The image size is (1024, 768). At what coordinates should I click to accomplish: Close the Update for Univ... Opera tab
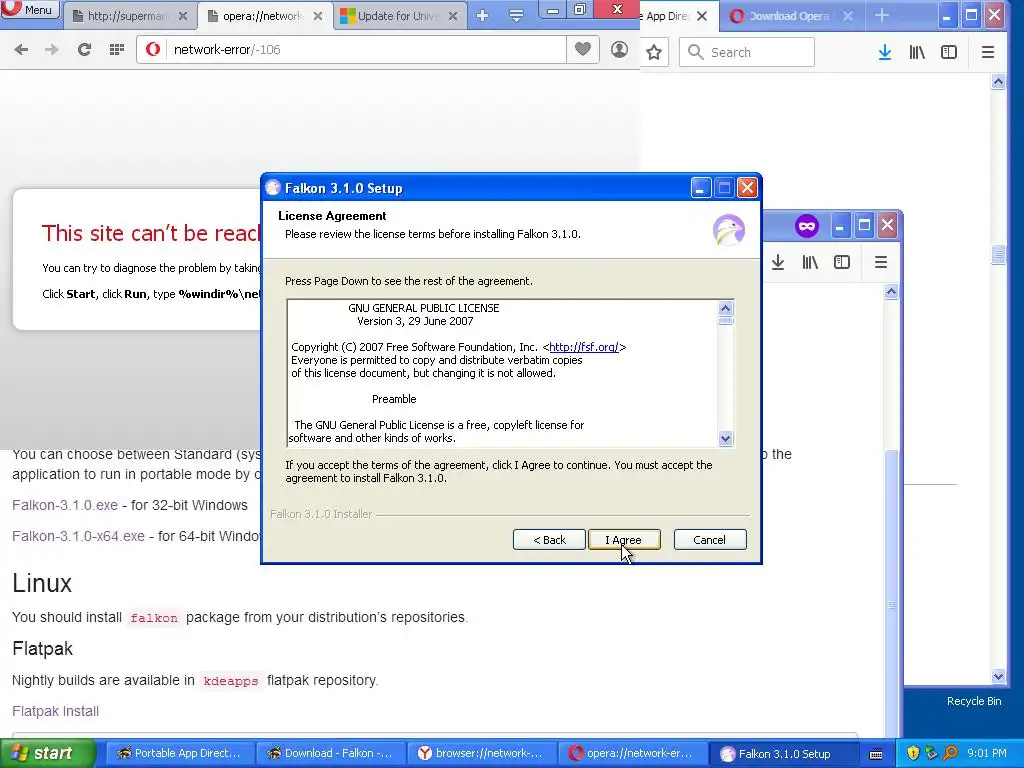pyautogui.click(x=453, y=16)
